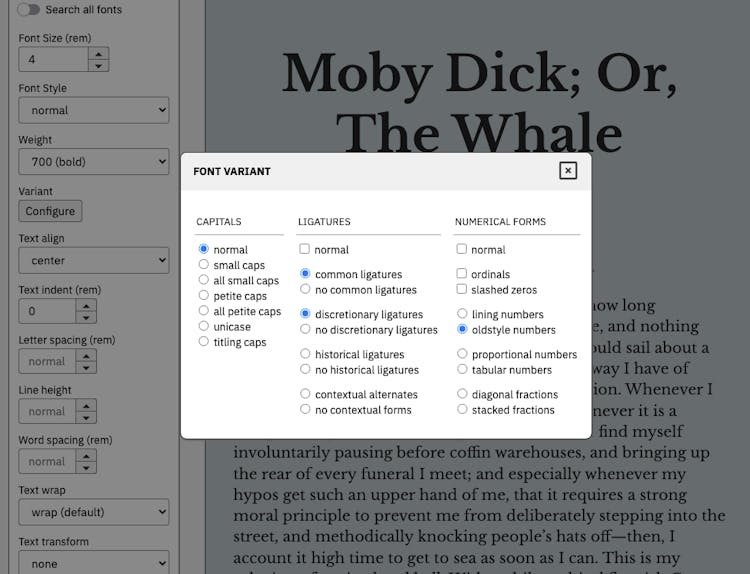The width and height of the screenshot is (750, 574).
Task: Select small caps radio option
Action: tap(204, 265)
